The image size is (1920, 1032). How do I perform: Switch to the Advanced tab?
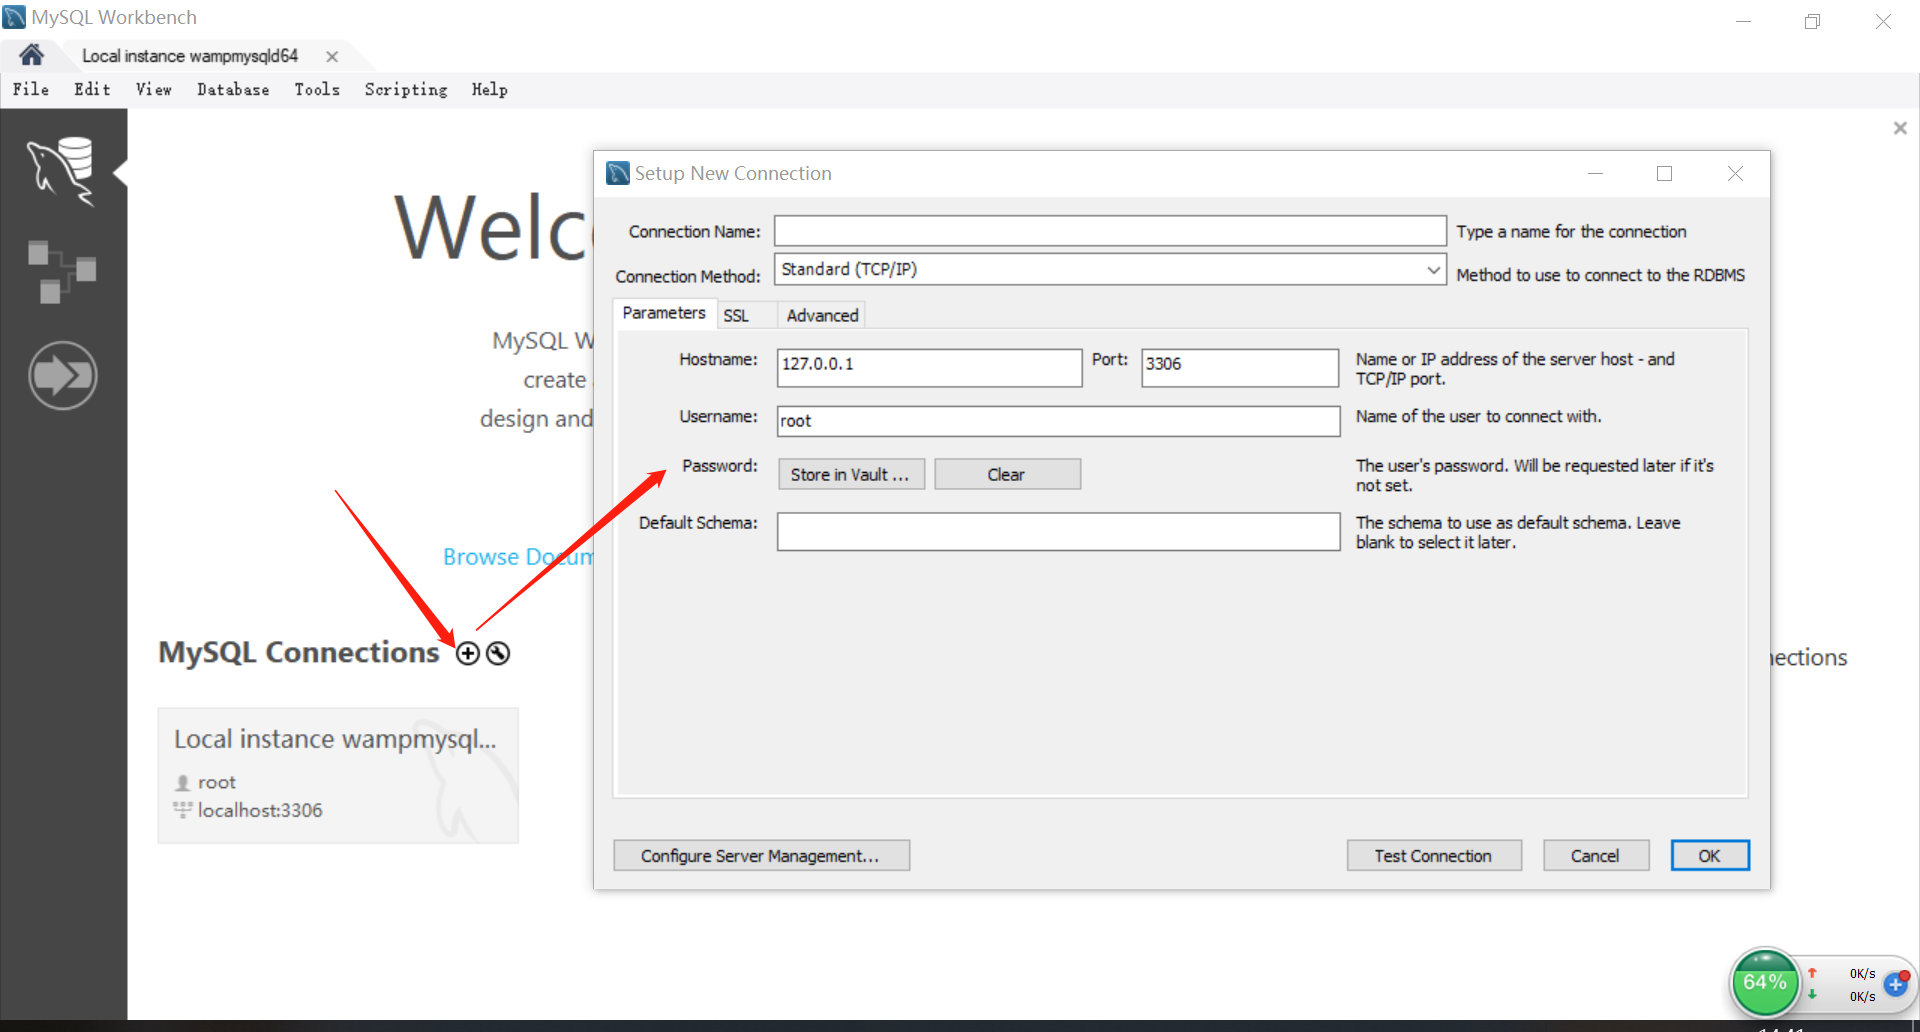click(822, 315)
